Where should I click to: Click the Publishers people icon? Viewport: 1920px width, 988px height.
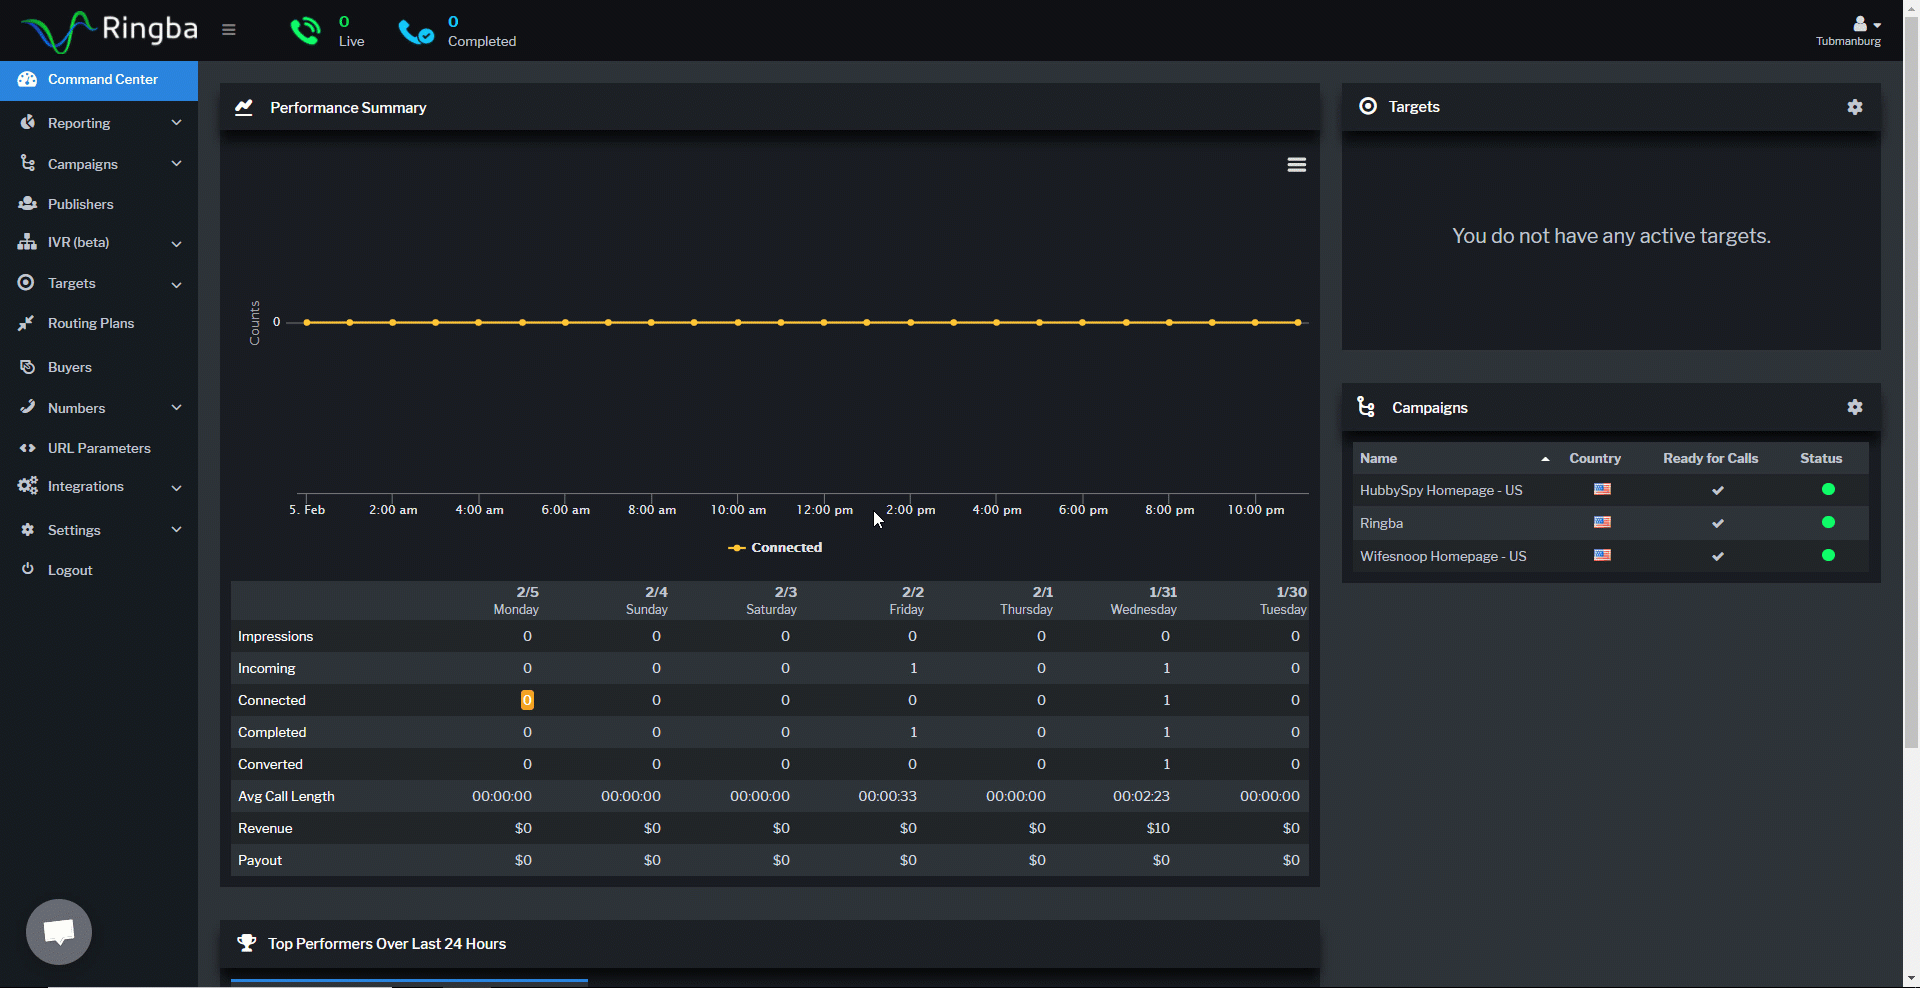tap(27, 203)
